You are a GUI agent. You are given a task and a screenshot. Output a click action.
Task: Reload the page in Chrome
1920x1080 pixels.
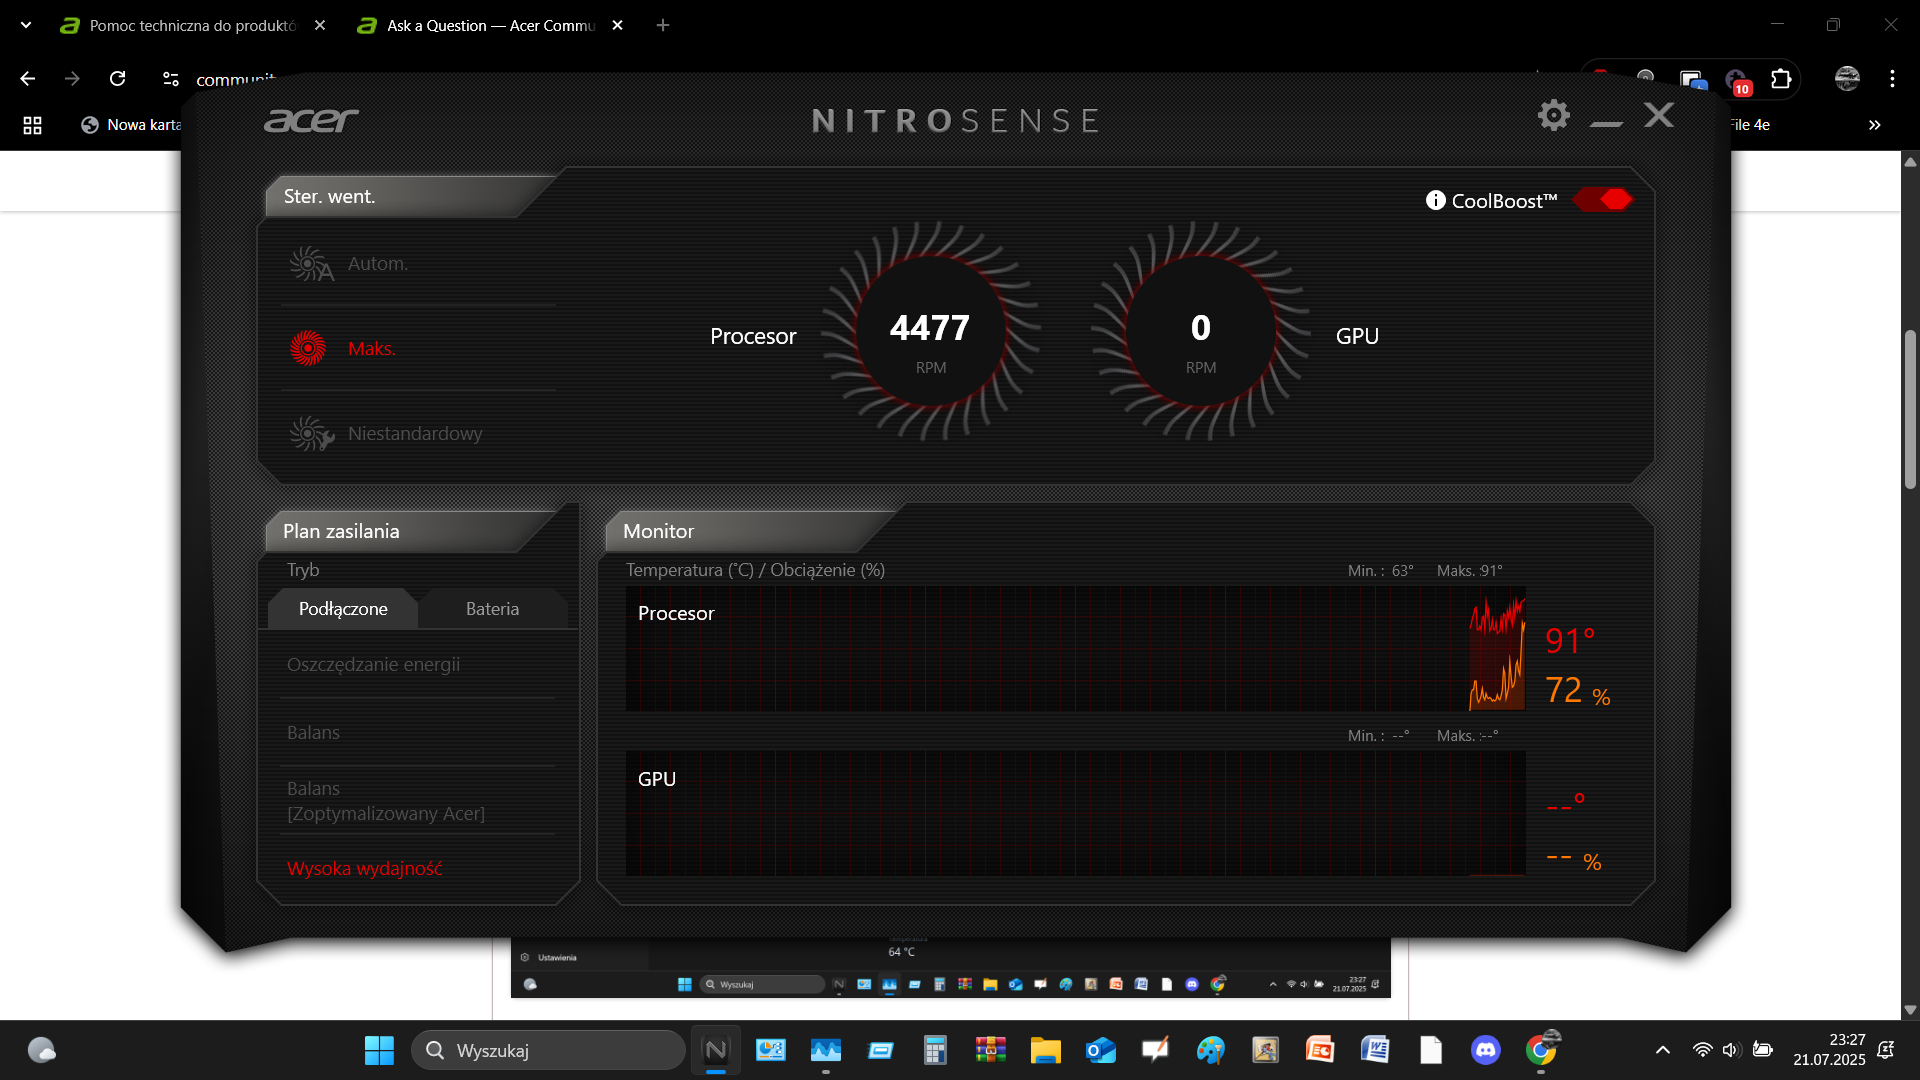[x=117, y=78]
